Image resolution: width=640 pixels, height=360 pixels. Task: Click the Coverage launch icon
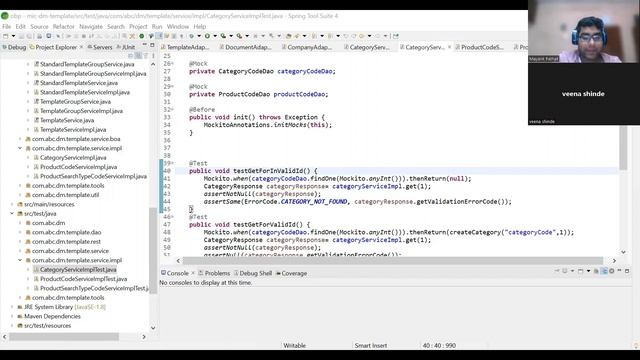coord(223,36)
